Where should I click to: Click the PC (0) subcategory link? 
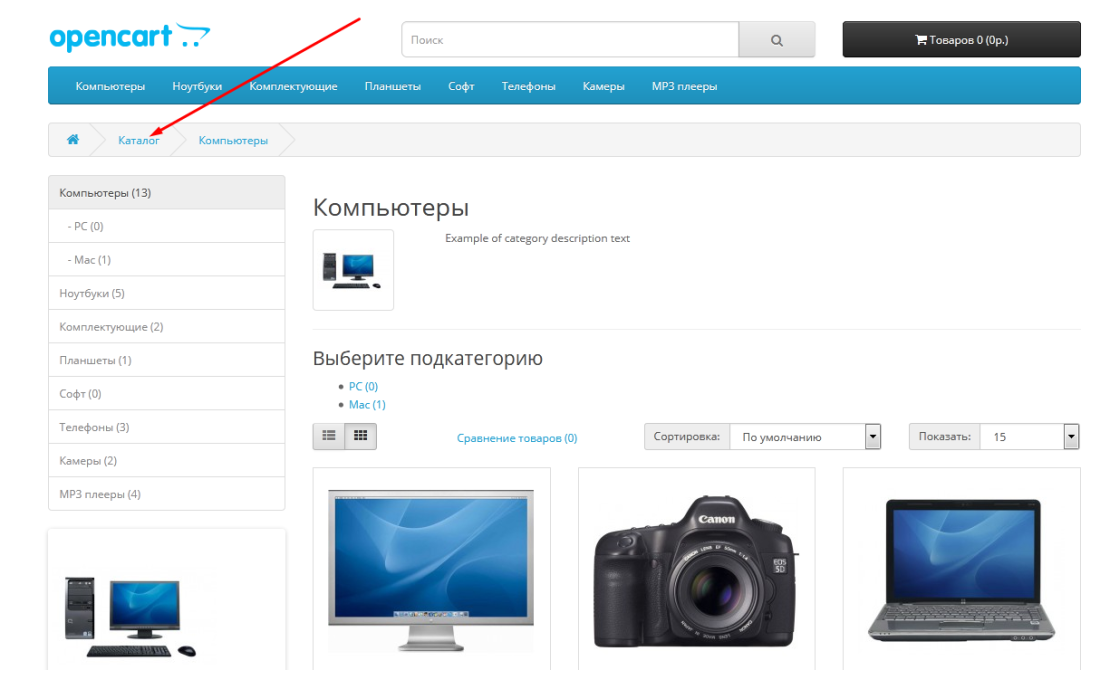click(x=363, y=386)
